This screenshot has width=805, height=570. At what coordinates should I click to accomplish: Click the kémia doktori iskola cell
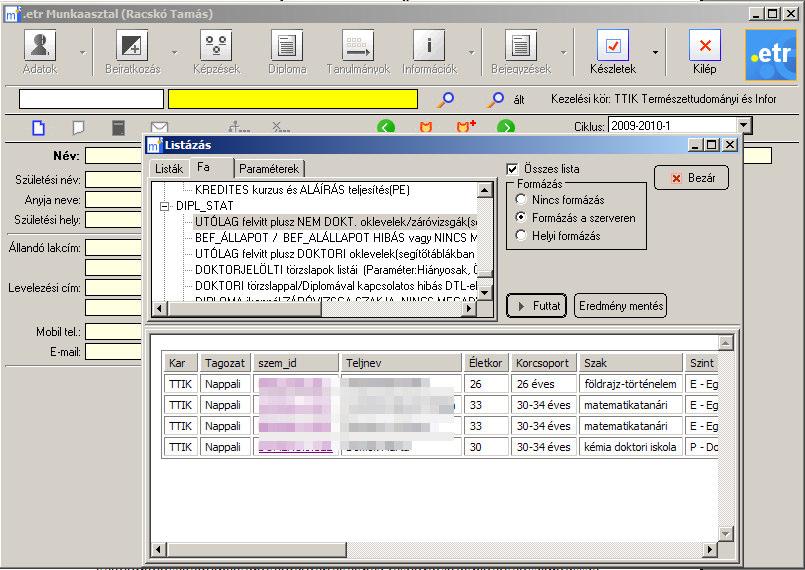(x=631, y=447)
